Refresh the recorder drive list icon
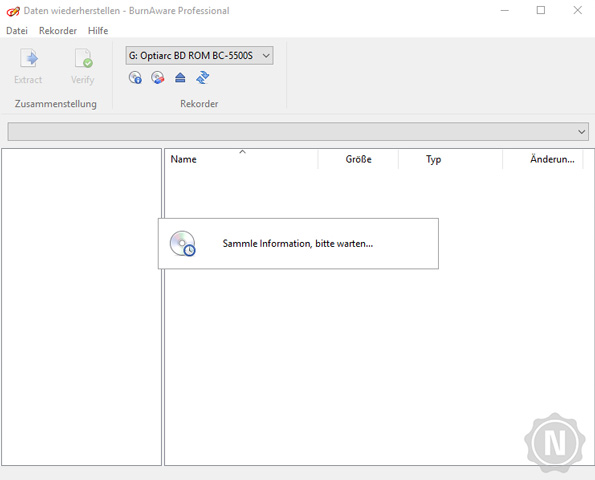The image size is (595, 480). point(203,78)
